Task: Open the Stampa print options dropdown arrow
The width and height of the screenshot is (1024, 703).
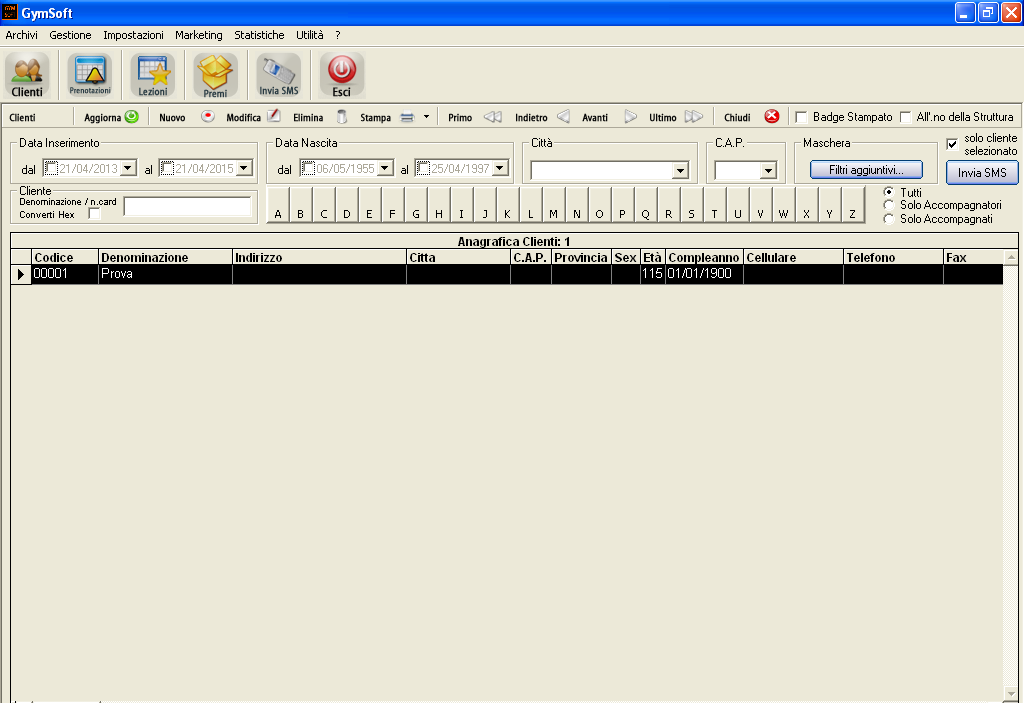Action: (426, 117)
